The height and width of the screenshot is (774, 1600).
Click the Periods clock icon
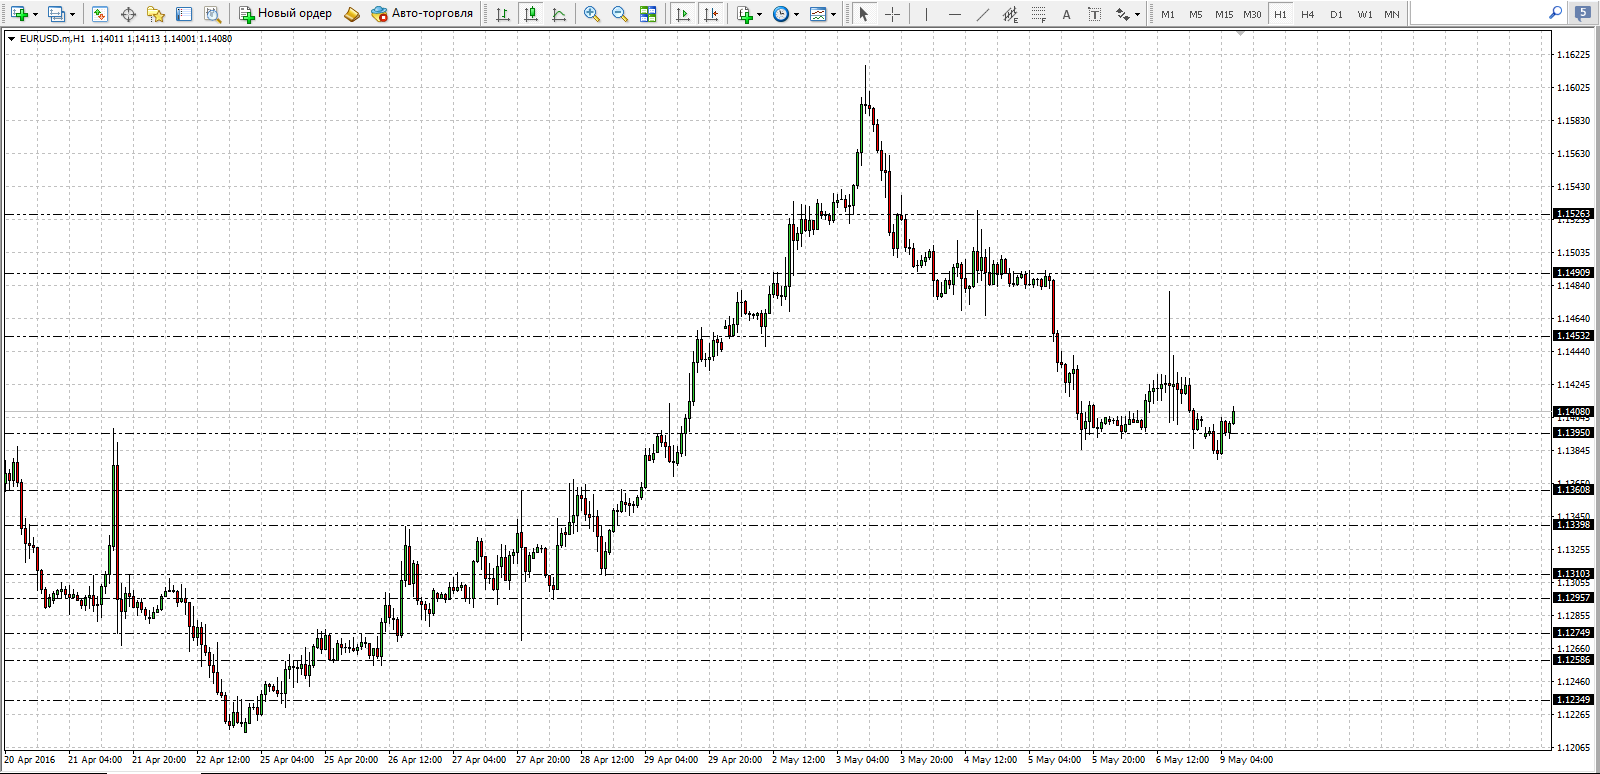tap(781, 14)
